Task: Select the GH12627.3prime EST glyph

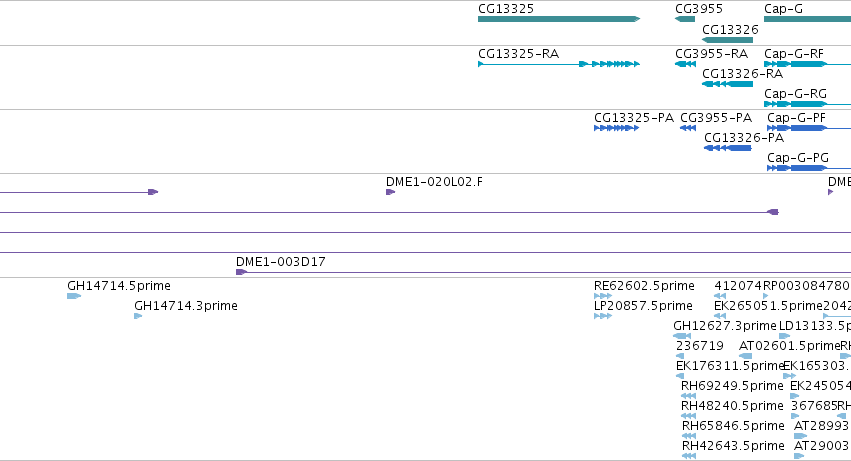Action: (682, 336)
